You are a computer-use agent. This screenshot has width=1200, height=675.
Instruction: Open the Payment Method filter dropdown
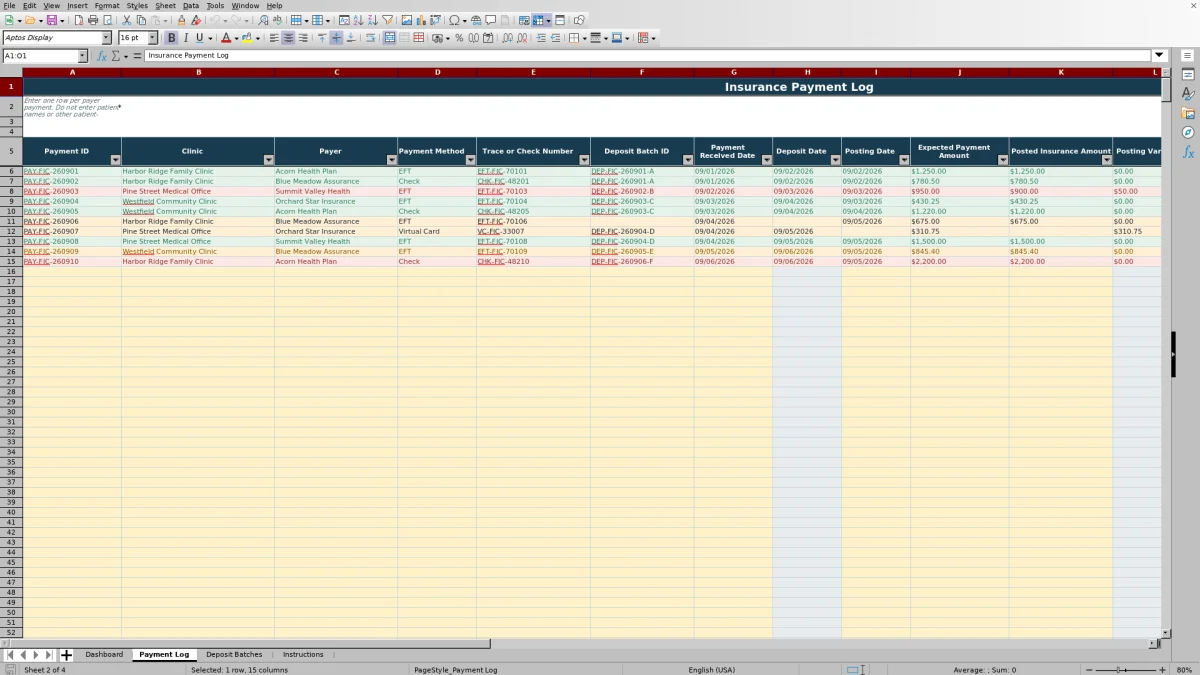tap(470, 160)
